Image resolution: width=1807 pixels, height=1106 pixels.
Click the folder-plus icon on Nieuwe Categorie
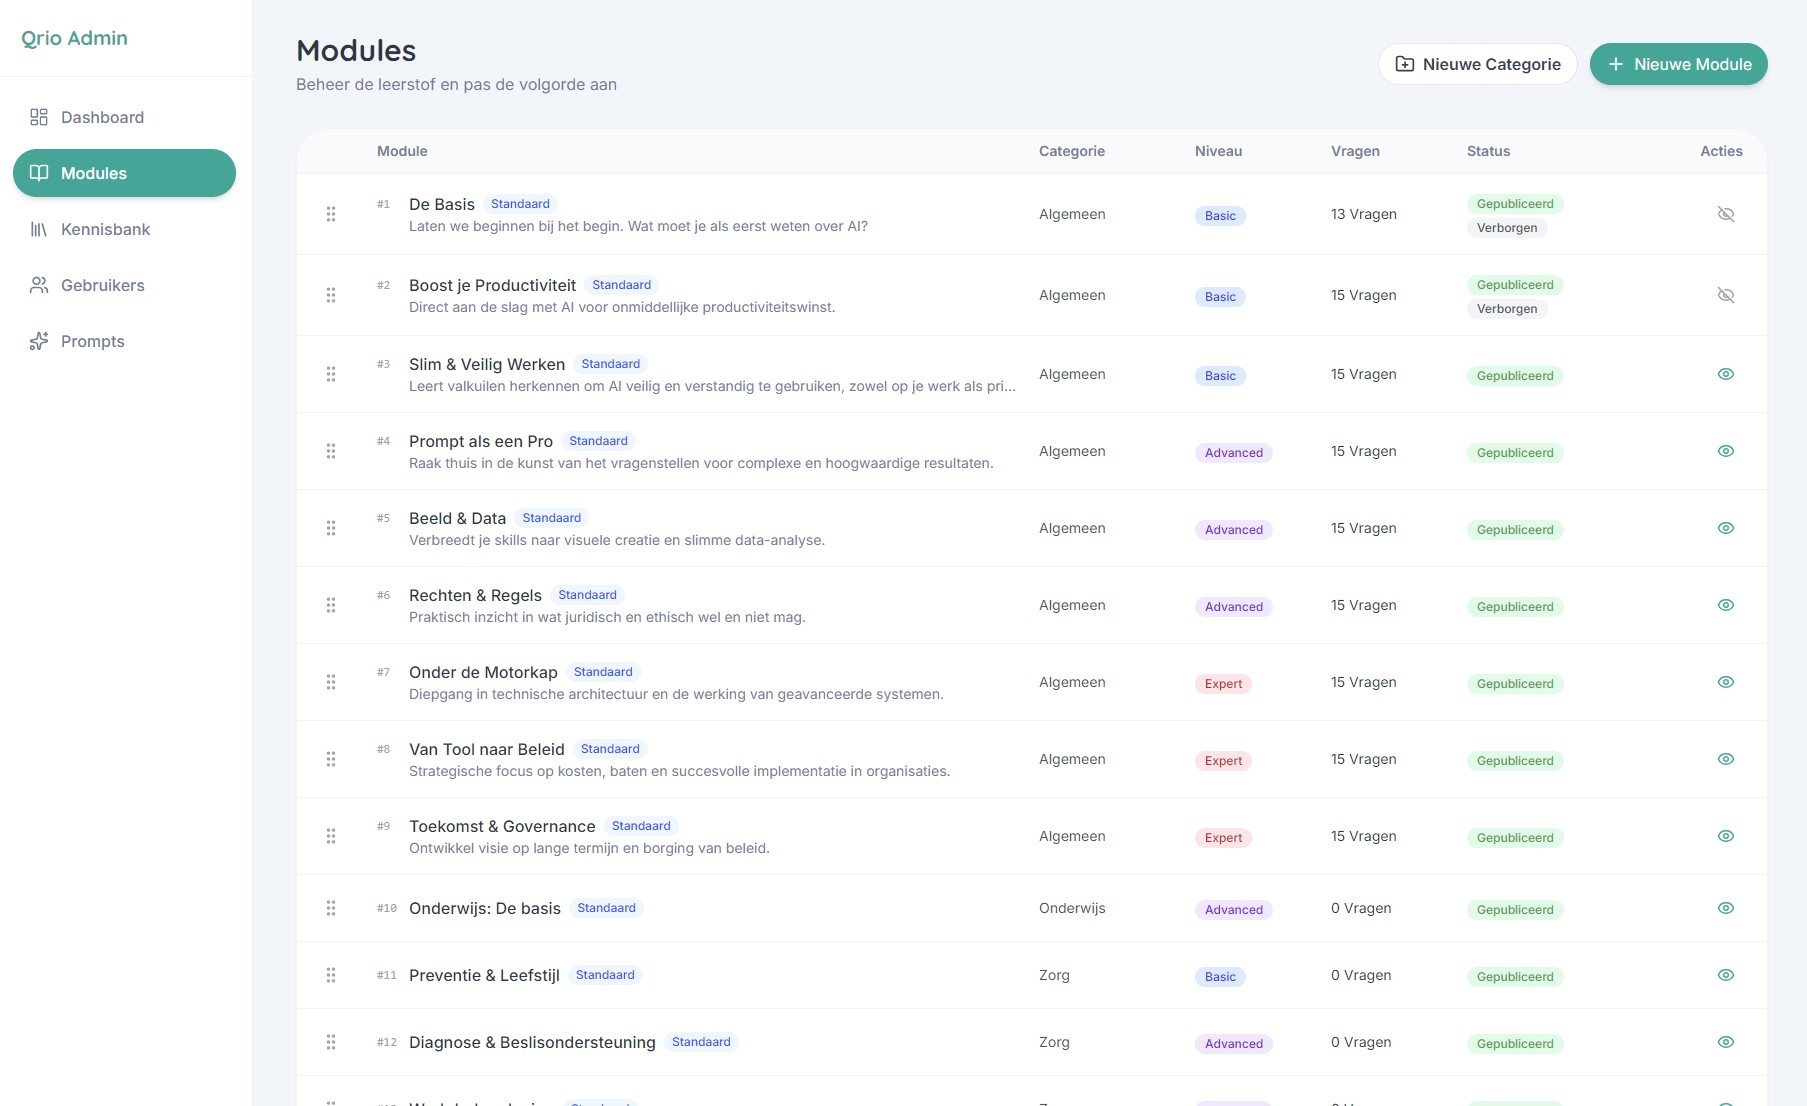tap(1404, 63)
